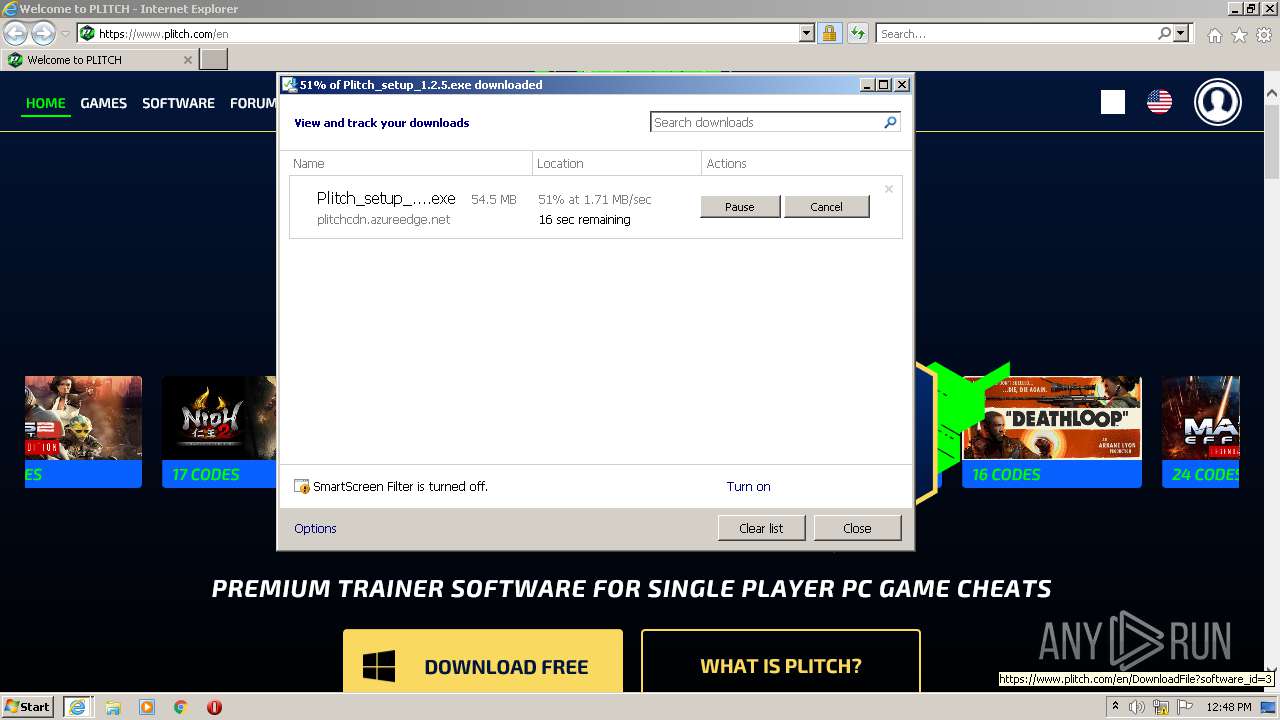This screenshot has width=1280, height=720.
Task: Open the address bar autocomplete dropdown
Action: pos(807,33)
